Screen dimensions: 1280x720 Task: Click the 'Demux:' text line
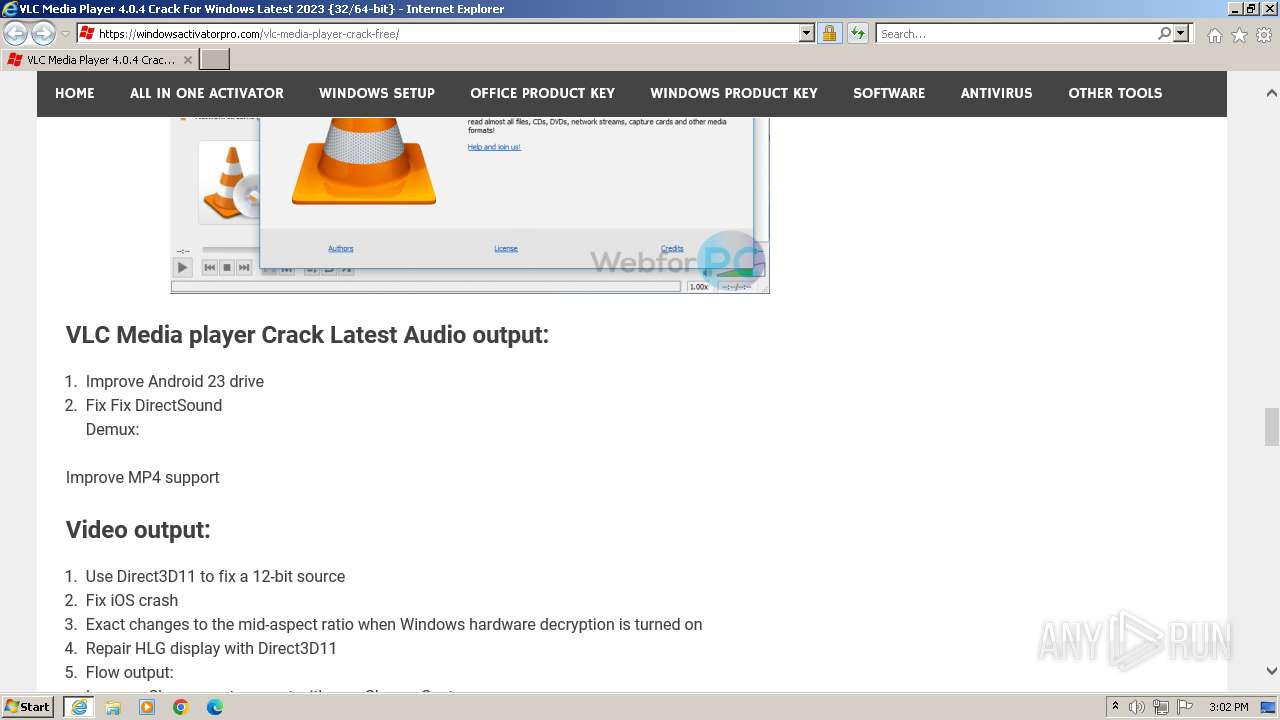(x=112, y=429)
